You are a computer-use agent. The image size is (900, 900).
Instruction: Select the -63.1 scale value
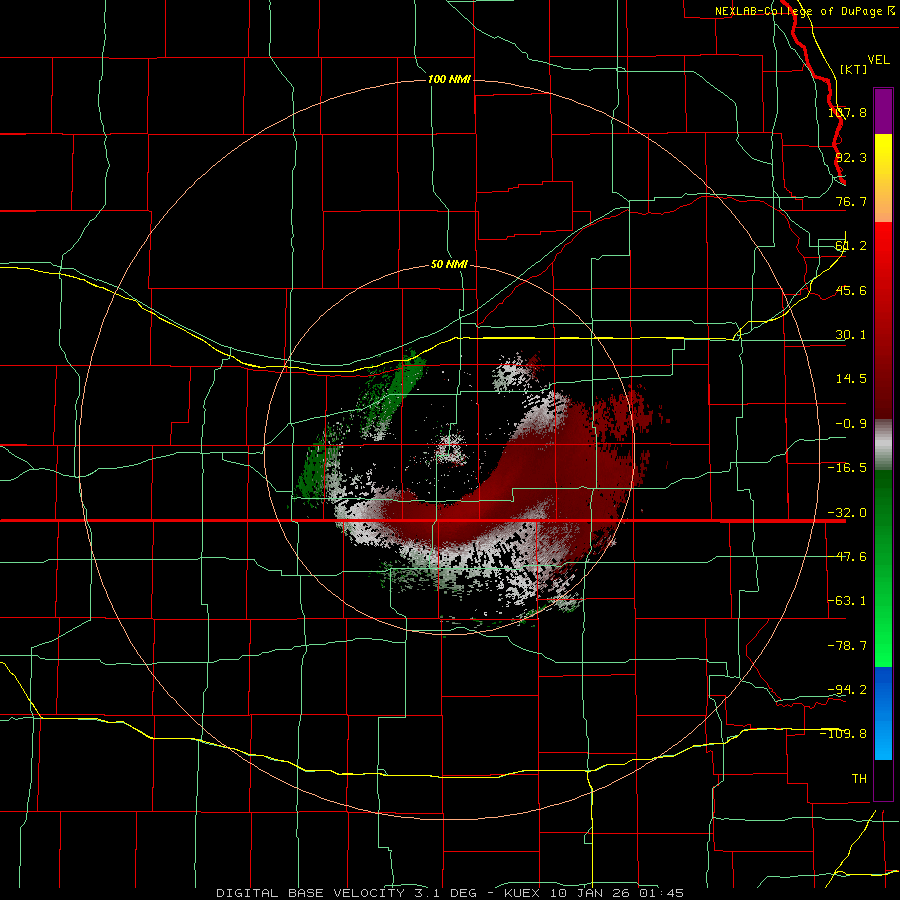coord(847,601)
